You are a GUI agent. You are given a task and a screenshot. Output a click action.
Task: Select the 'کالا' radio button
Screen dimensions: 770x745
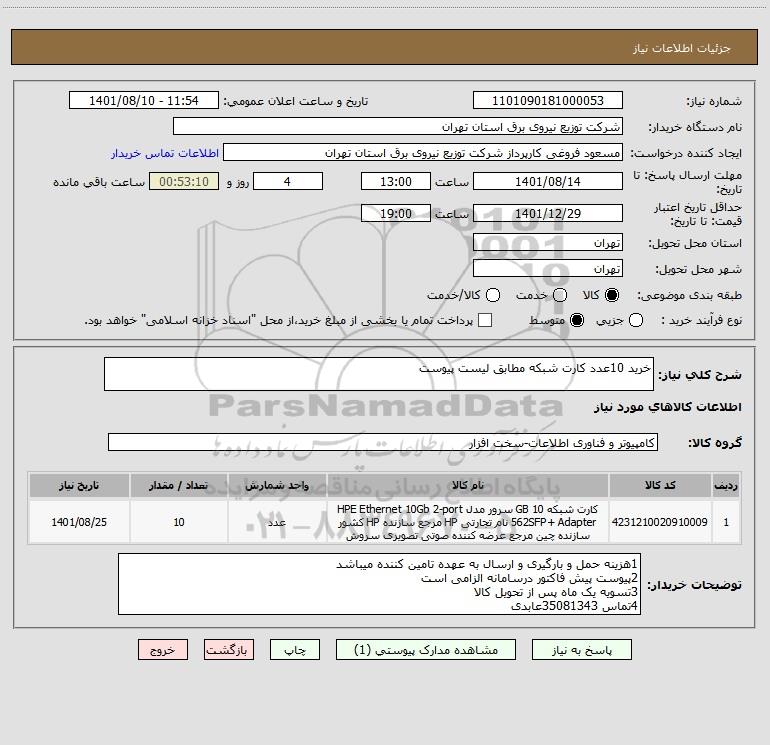[612, 295]
